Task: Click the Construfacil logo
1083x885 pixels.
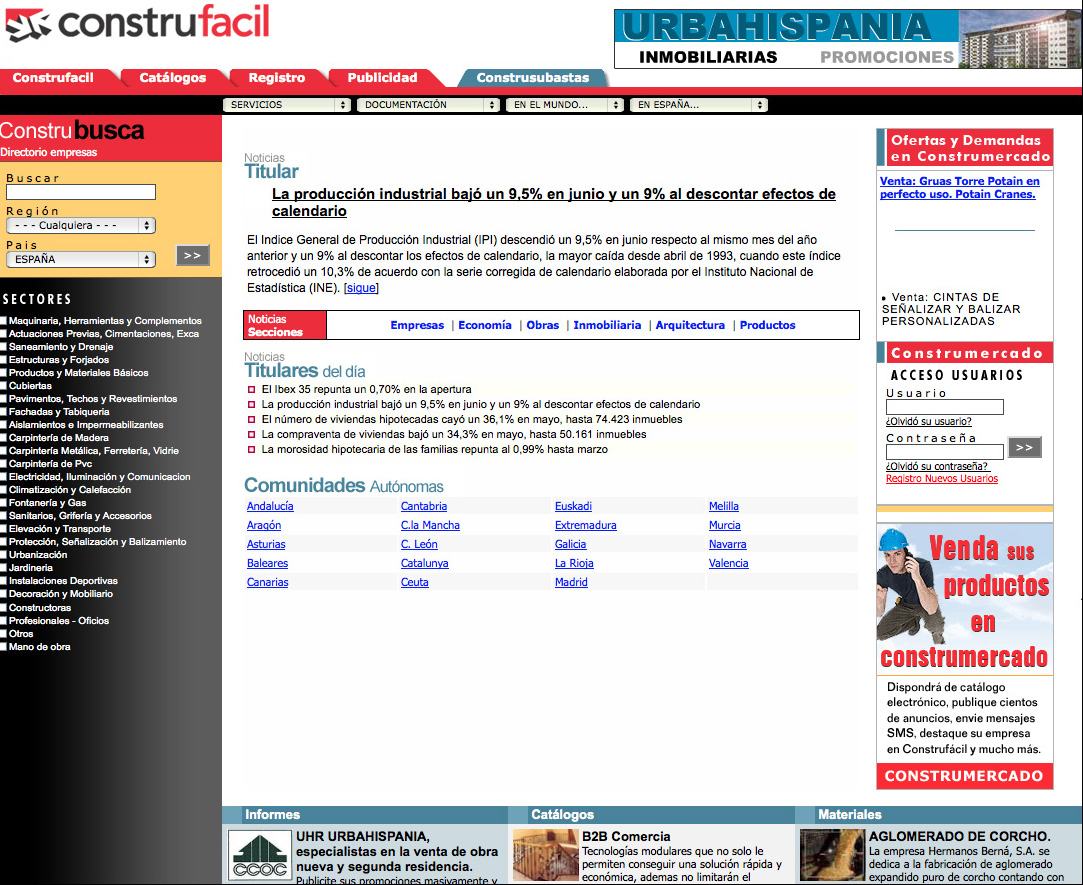Action: (x=137, y=25)
